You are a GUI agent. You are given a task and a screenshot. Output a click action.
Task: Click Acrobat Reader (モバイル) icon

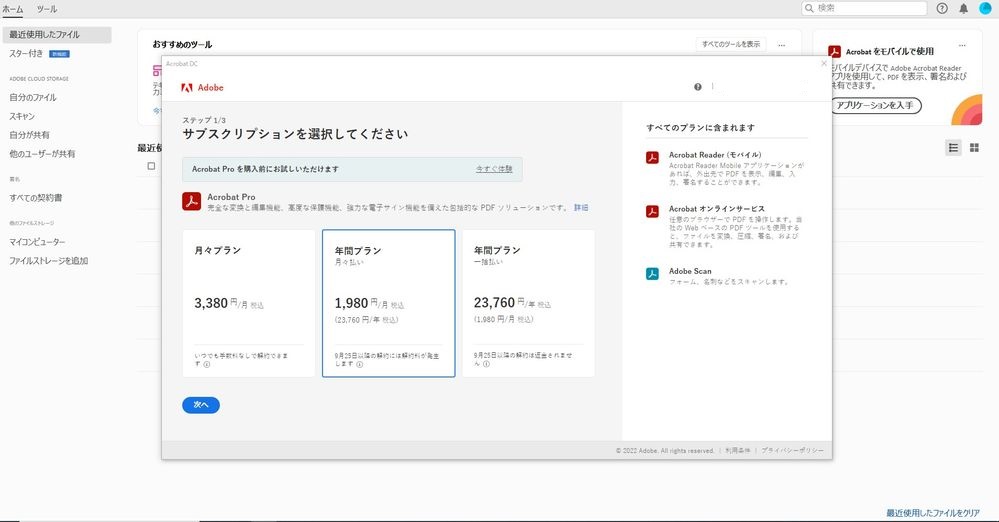(652, 157)
